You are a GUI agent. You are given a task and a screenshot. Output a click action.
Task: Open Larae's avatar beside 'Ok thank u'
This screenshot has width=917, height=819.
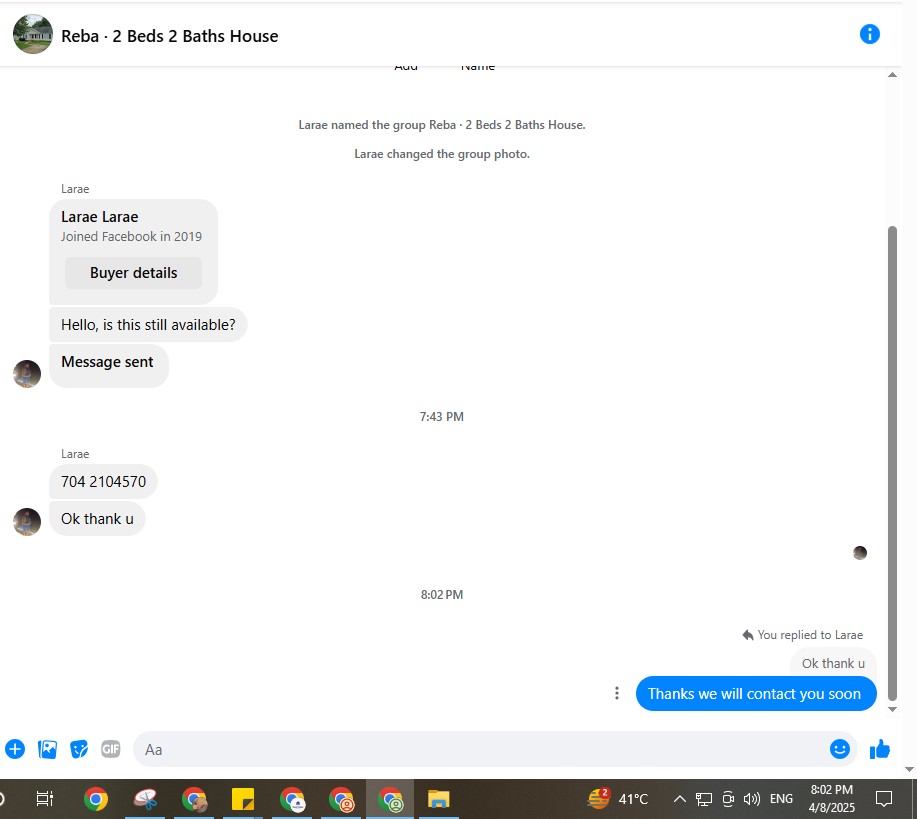[27, 522]
